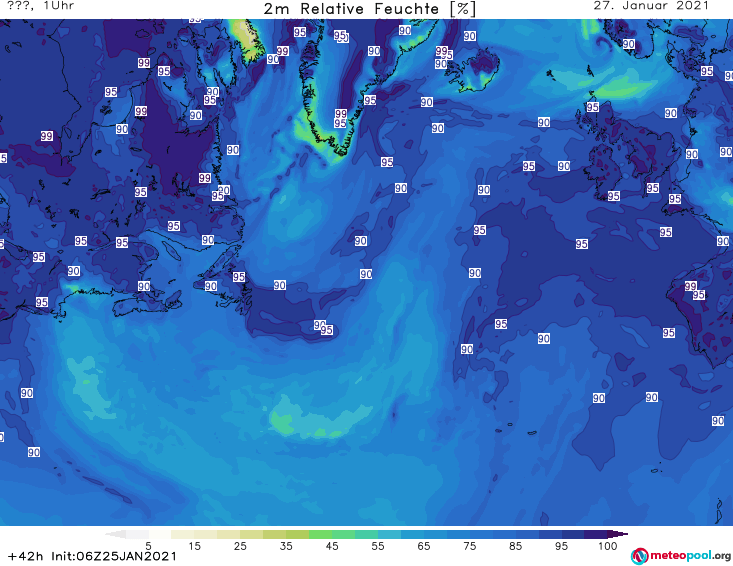Select the '+42h' forecast hour label
The image size is (733, 566).
click(25, 556)
